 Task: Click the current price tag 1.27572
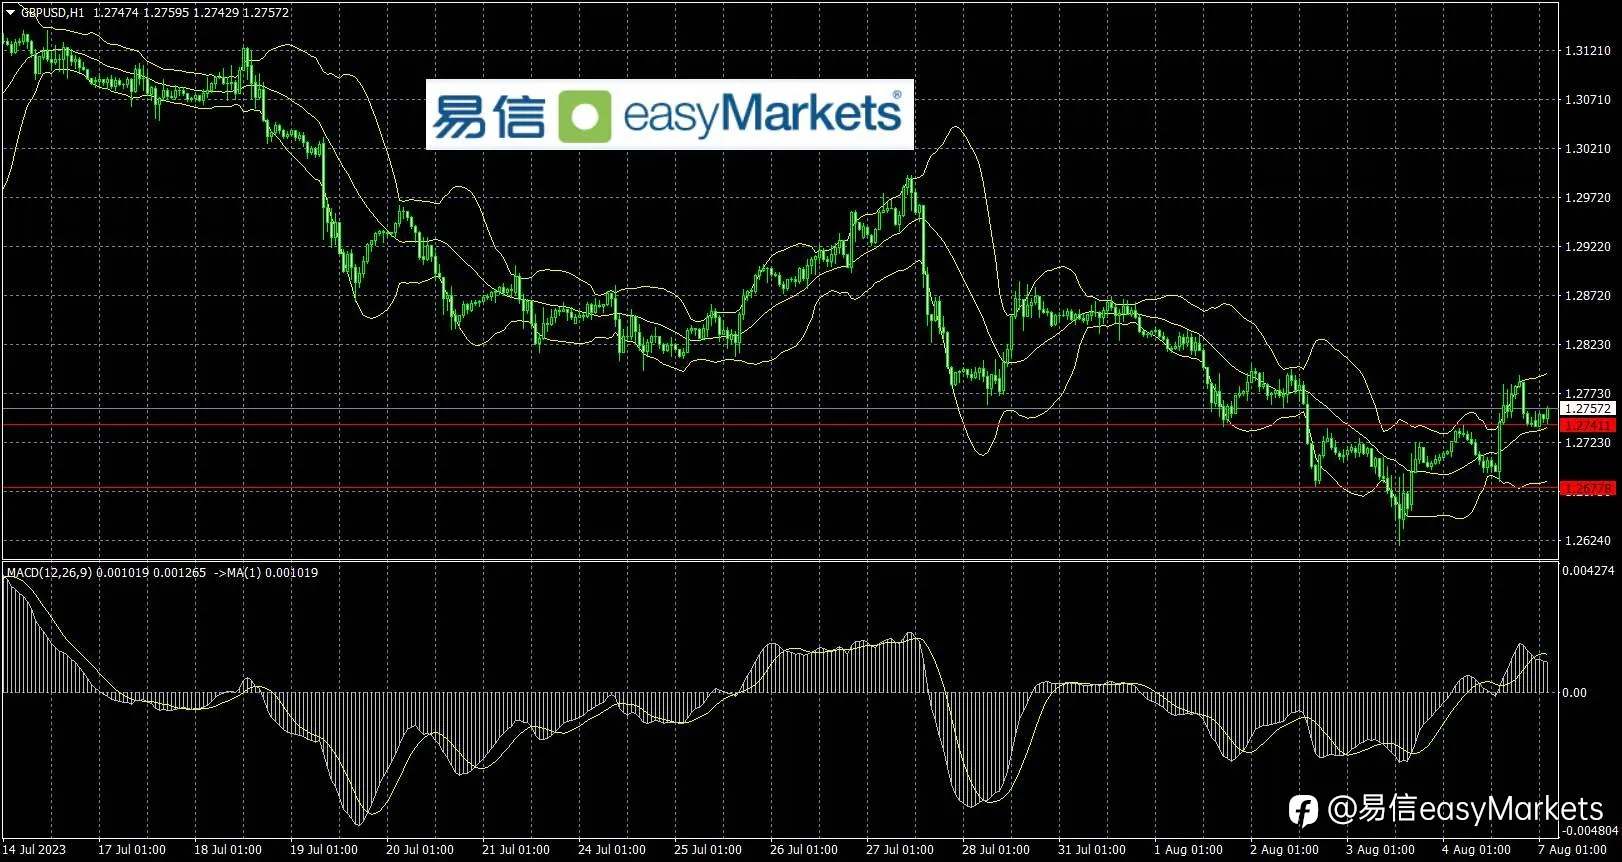coord(1587,408)
